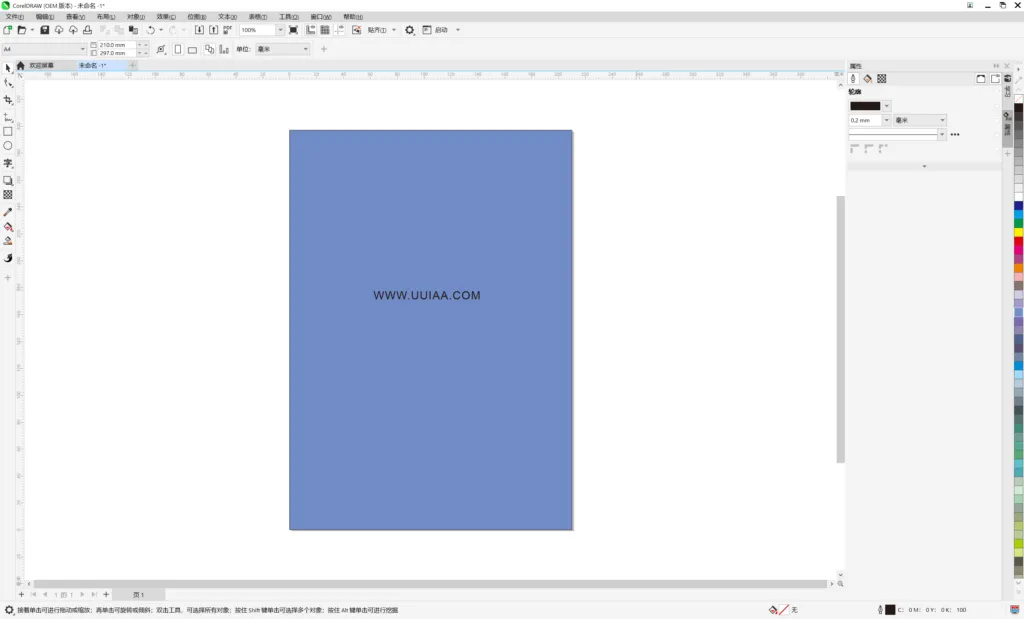Toggle apply layout to all pages icon
Image resolution: width=1024 pixels, height=619 pixels.
tap(209, 49)
